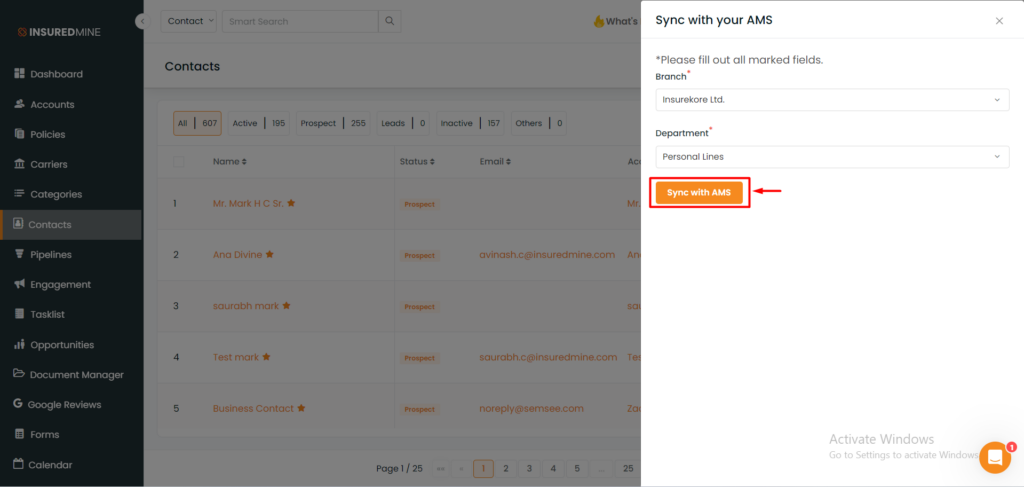Click email saurabh.c@insuredmine.com

click(x=549, y=357)
